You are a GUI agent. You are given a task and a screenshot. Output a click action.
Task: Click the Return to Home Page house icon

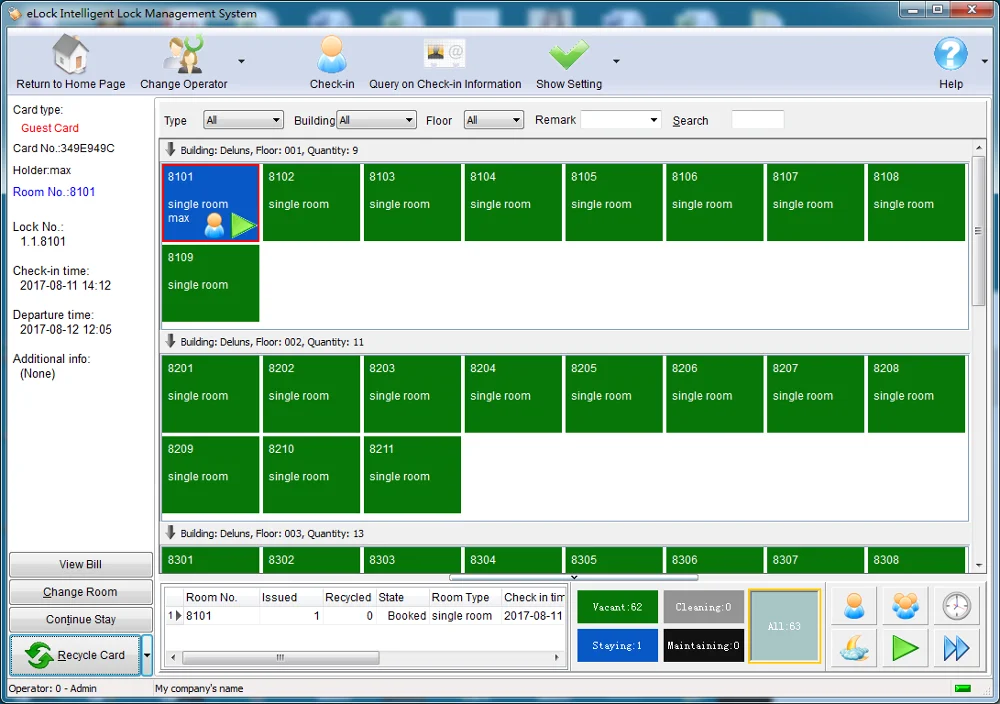click(x=70, y=55)
